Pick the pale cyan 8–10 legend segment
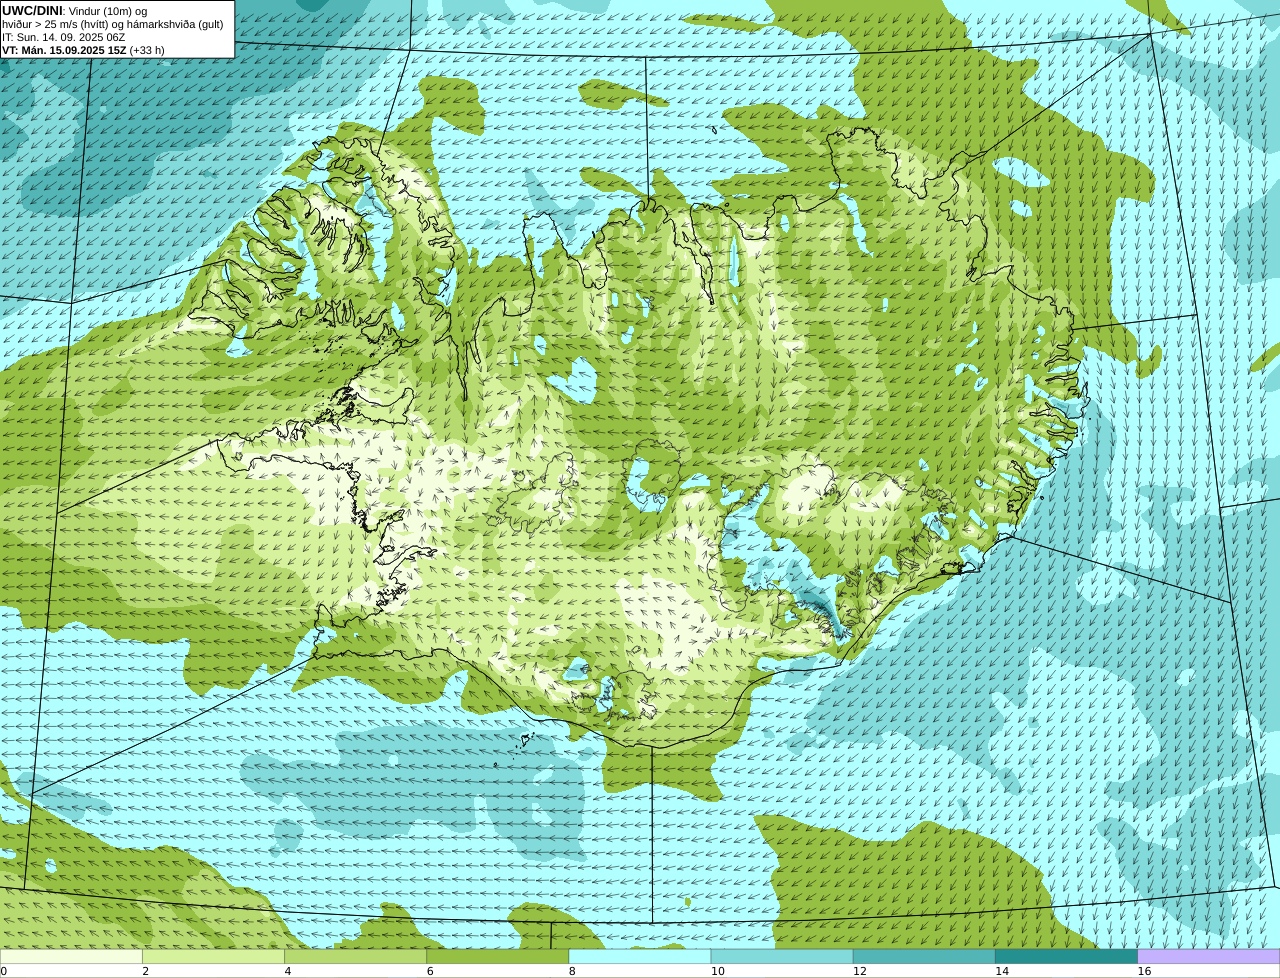 640,956
